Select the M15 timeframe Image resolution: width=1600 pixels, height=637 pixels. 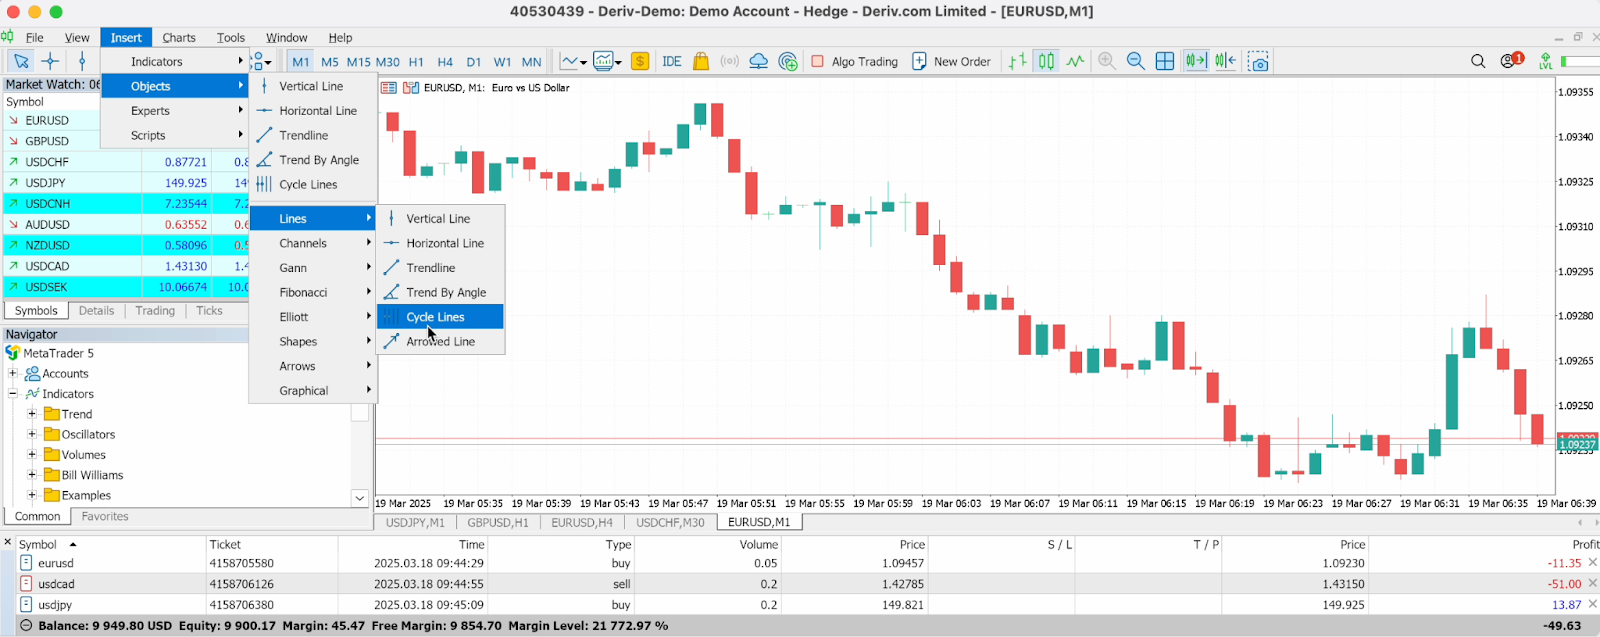359,61
